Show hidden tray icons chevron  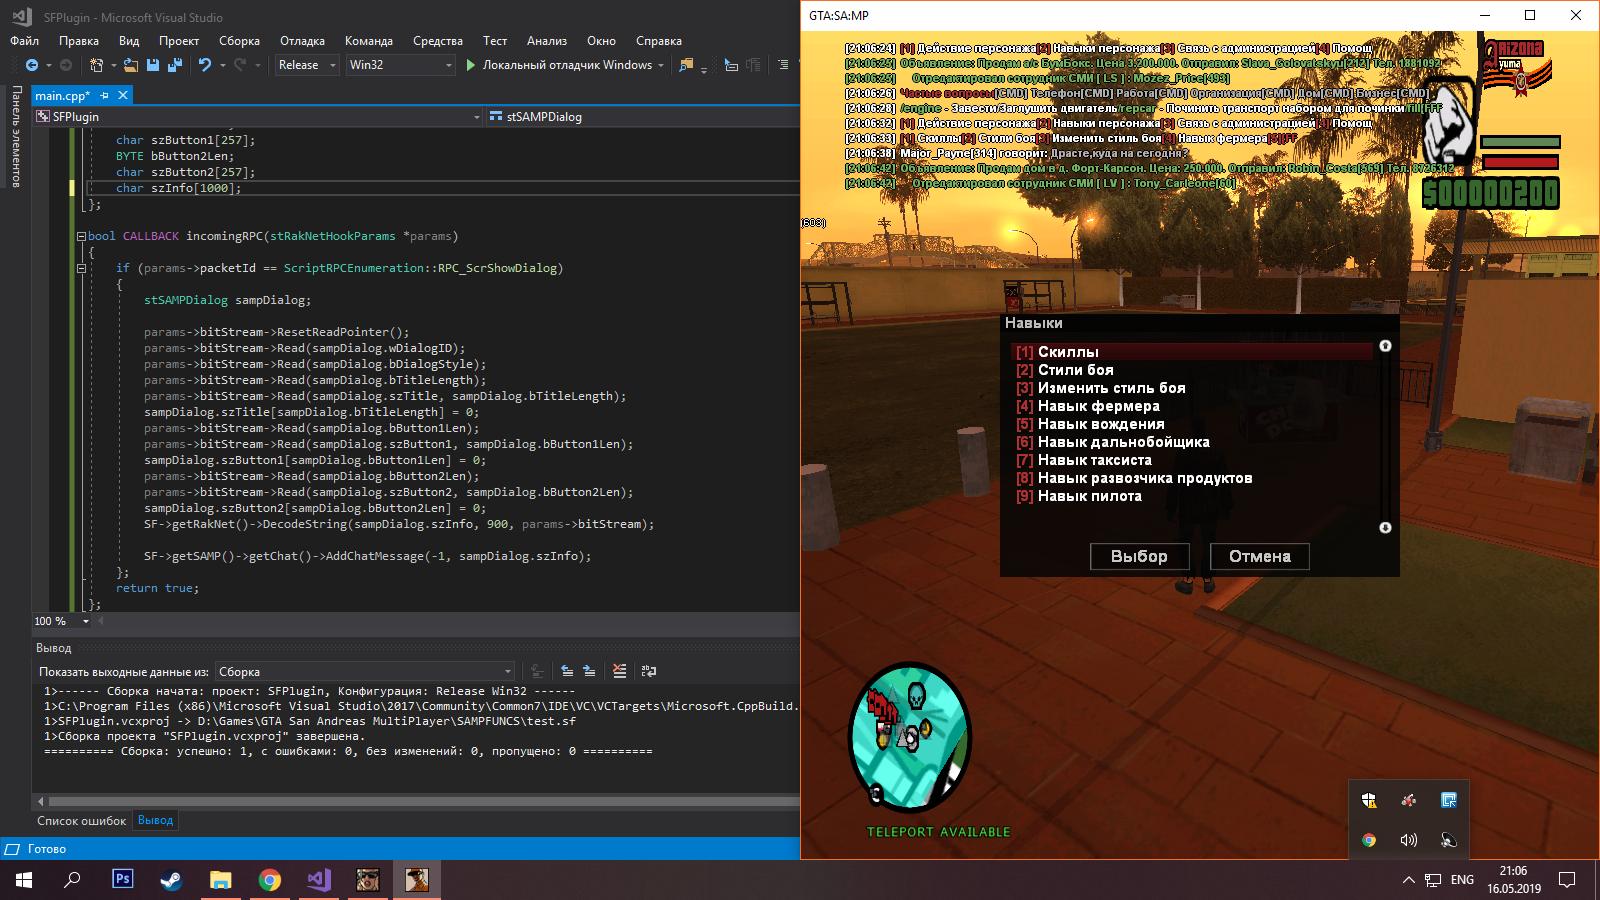click(1408, 880)
